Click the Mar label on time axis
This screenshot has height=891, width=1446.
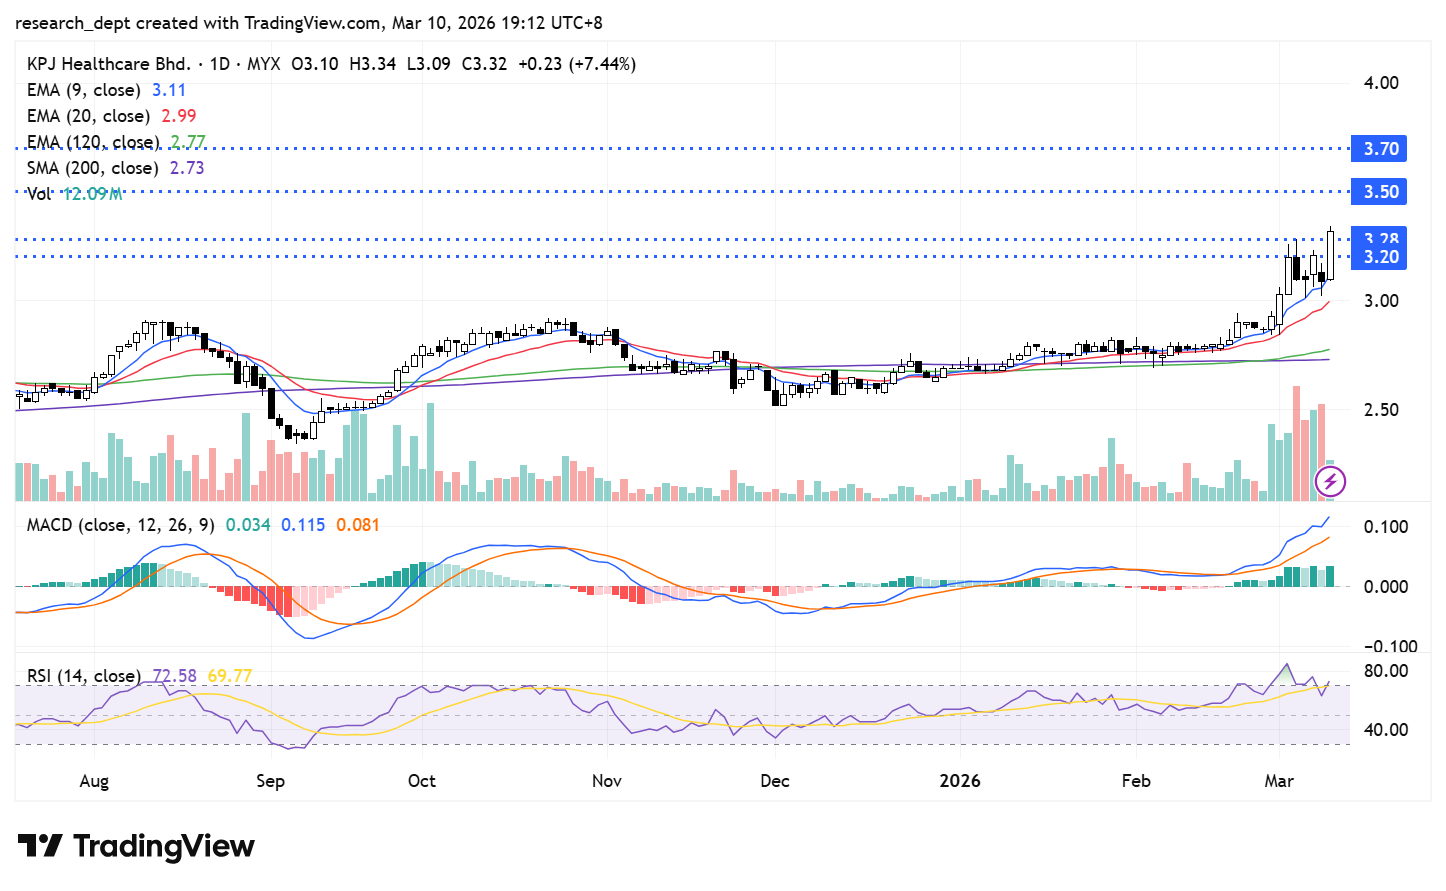[1279, 781]
